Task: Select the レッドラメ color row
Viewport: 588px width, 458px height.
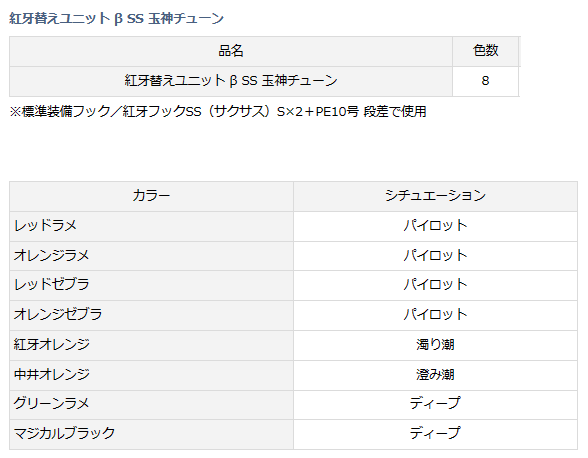Action: [x=293, y=226]
